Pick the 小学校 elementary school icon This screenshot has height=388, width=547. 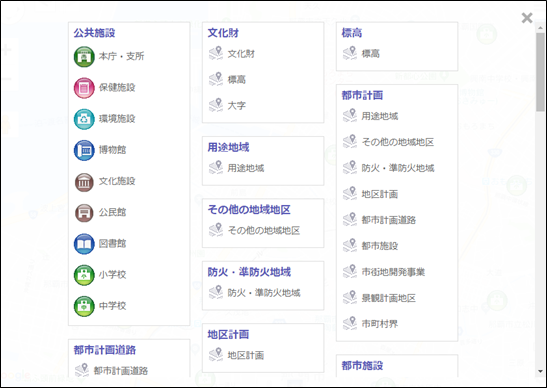tap(84, 275)
